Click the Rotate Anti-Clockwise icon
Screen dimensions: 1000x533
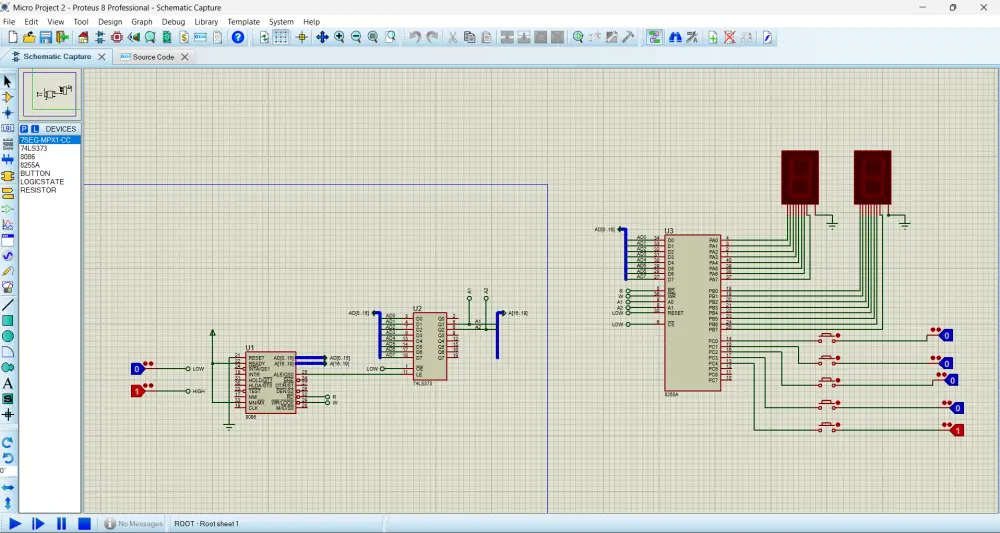pyautogui.click(x=8, y=458)
